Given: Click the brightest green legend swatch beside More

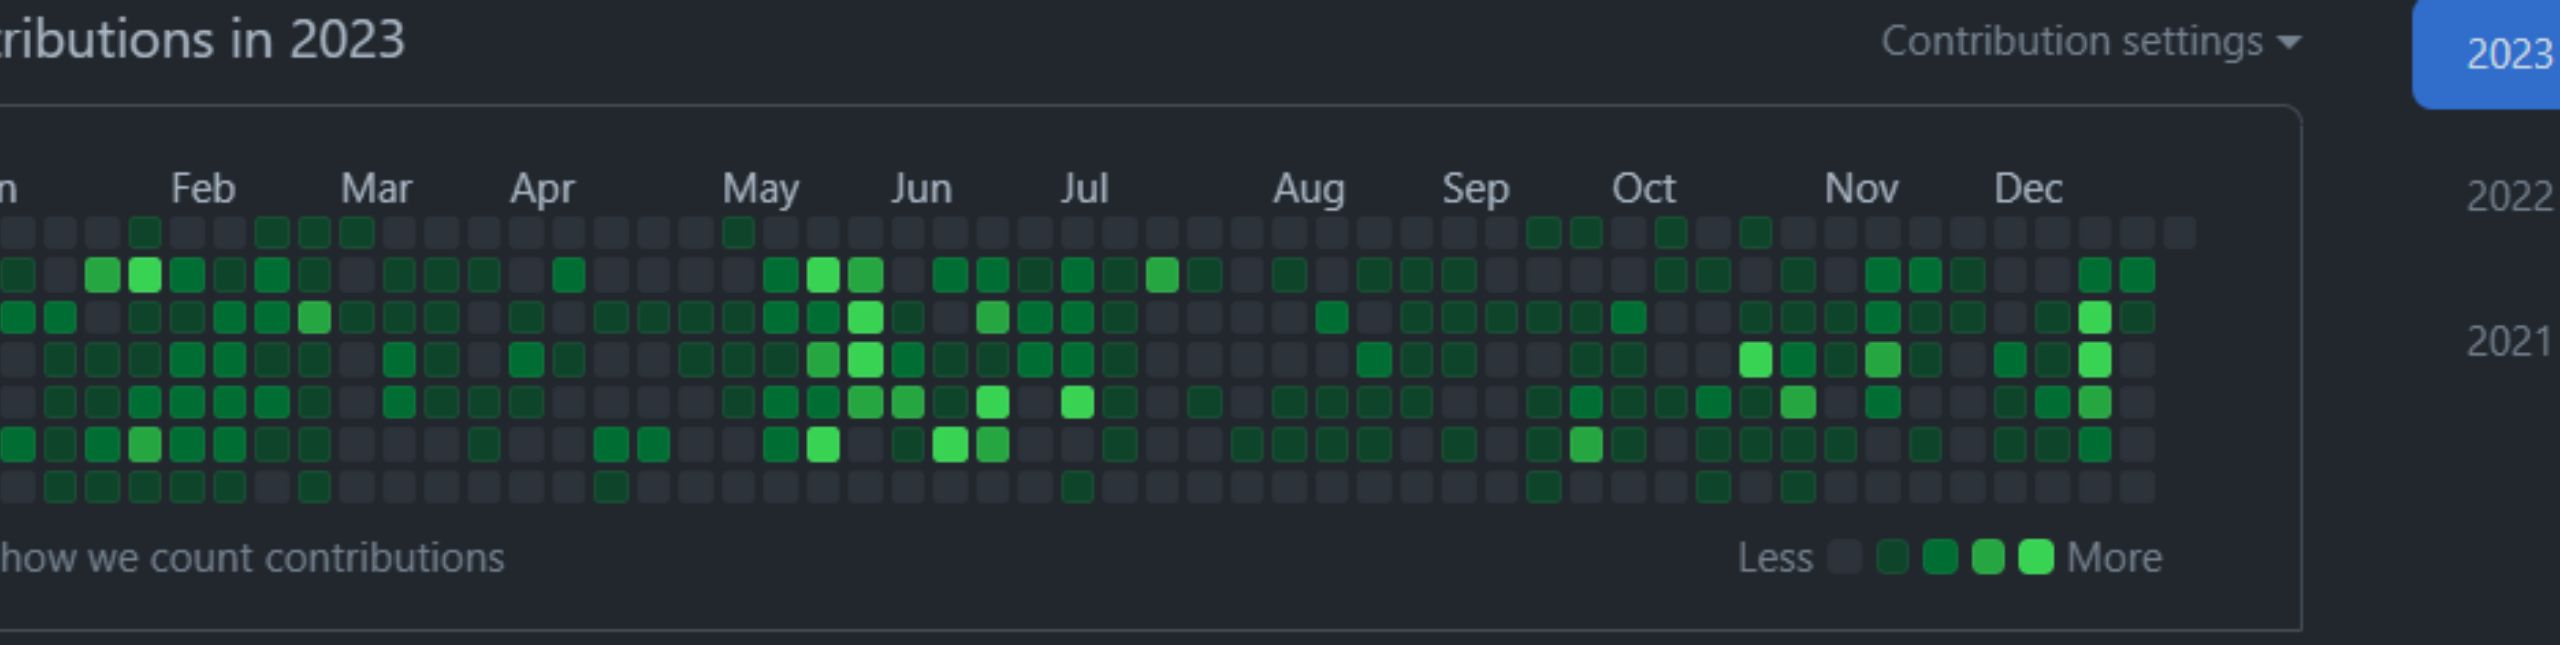Looking at the screenshot, I should click(x=2035, y=557).
